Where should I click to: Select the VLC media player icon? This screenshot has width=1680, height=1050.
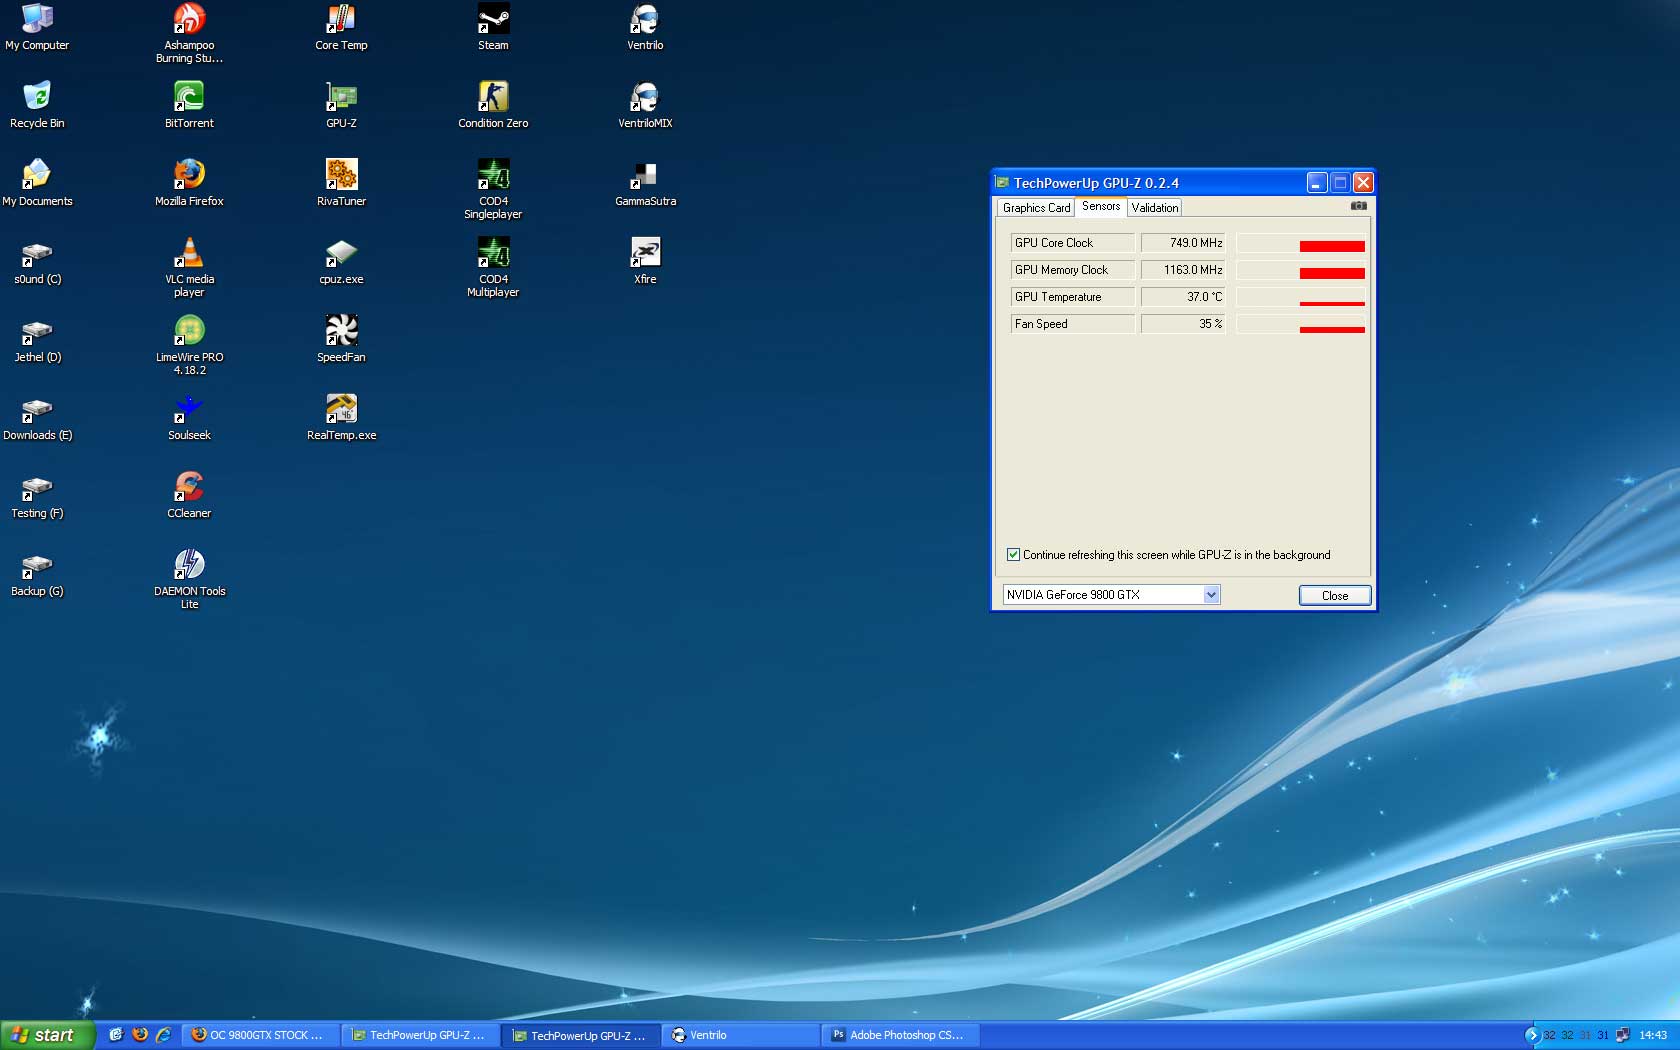[x=189, y=267]
